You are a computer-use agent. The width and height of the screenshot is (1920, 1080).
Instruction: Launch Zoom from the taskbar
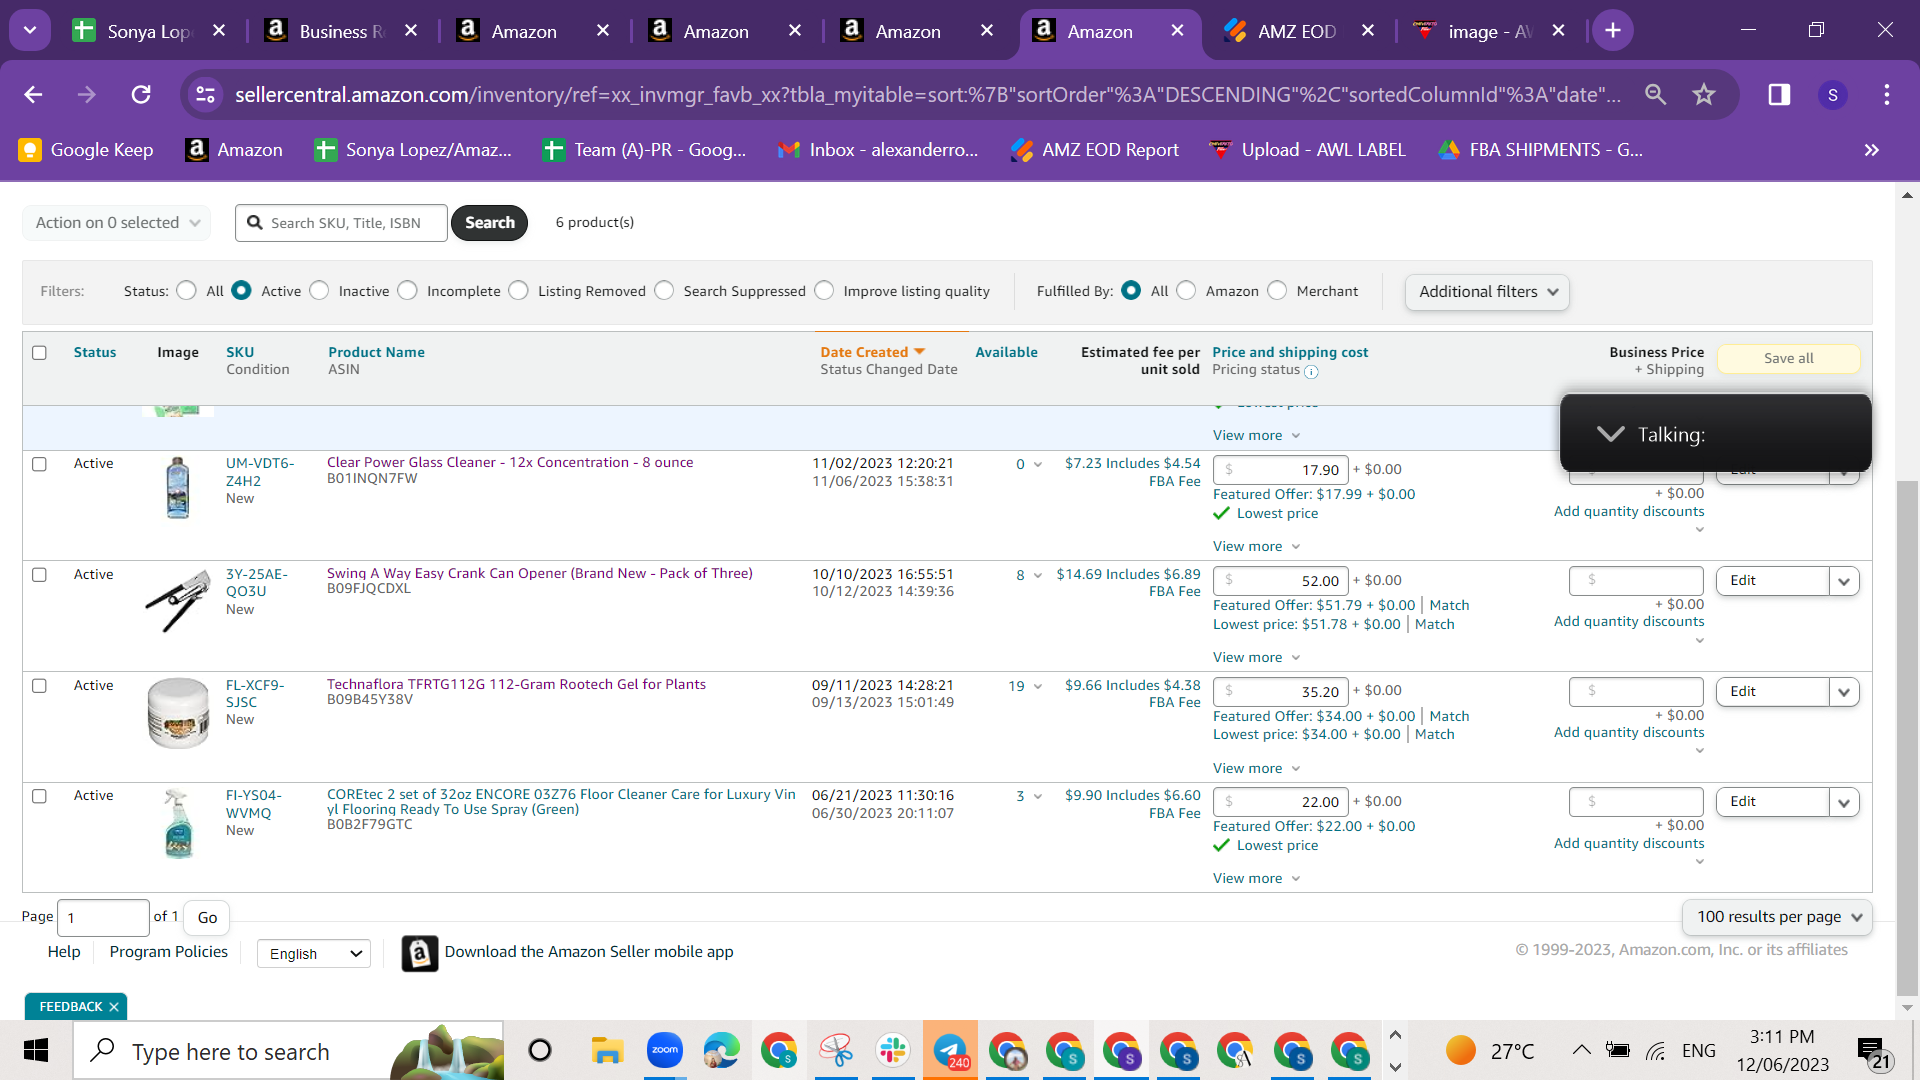[x=664, y=1051]
